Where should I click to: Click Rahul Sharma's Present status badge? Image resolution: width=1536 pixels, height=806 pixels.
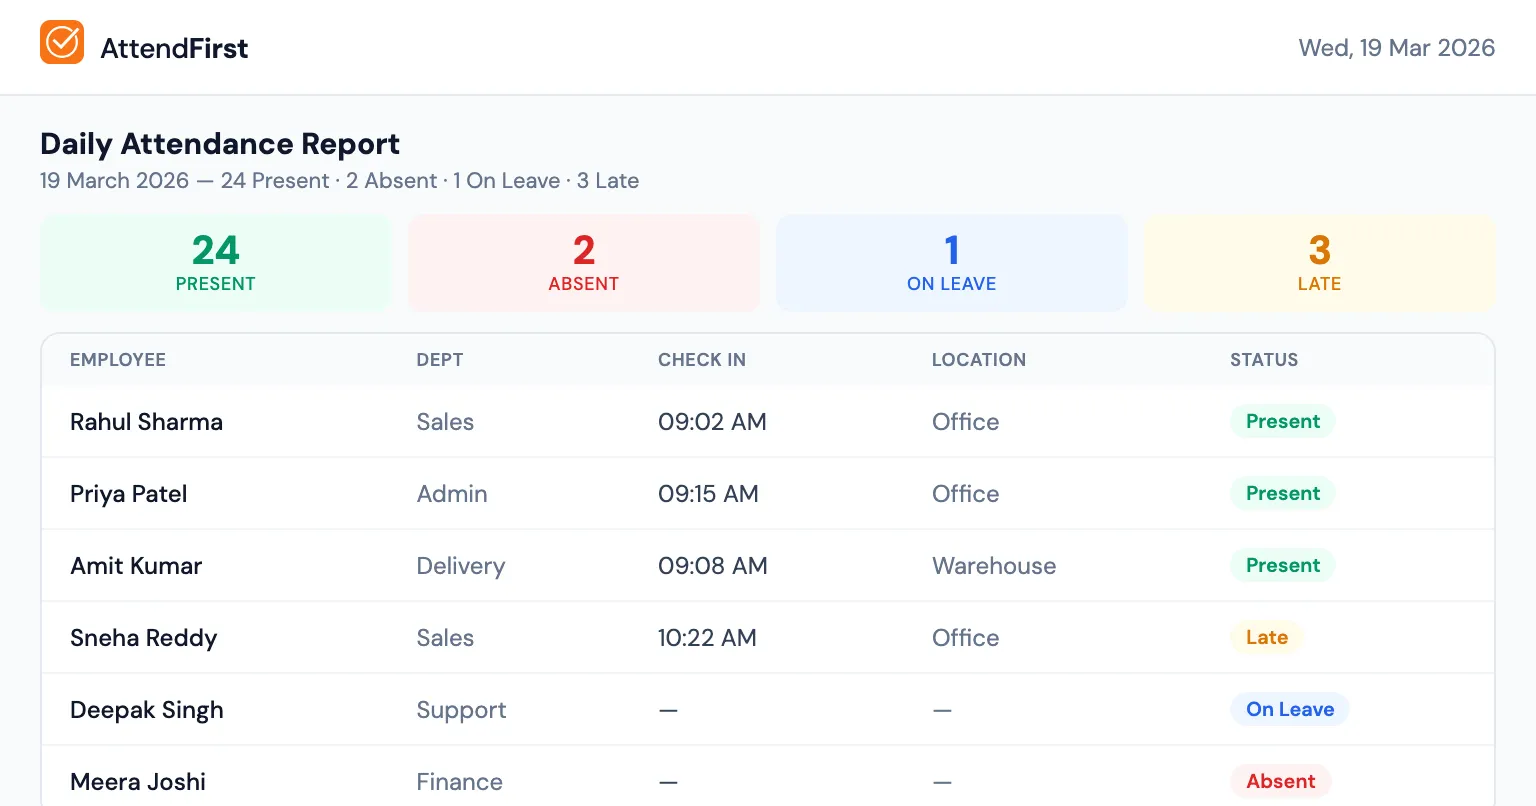coord(1283,421)
